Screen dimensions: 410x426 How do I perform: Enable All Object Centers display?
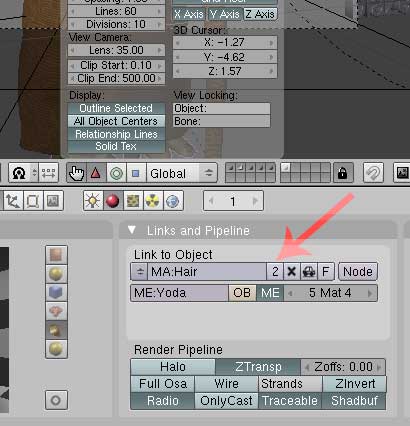[116, 121]
